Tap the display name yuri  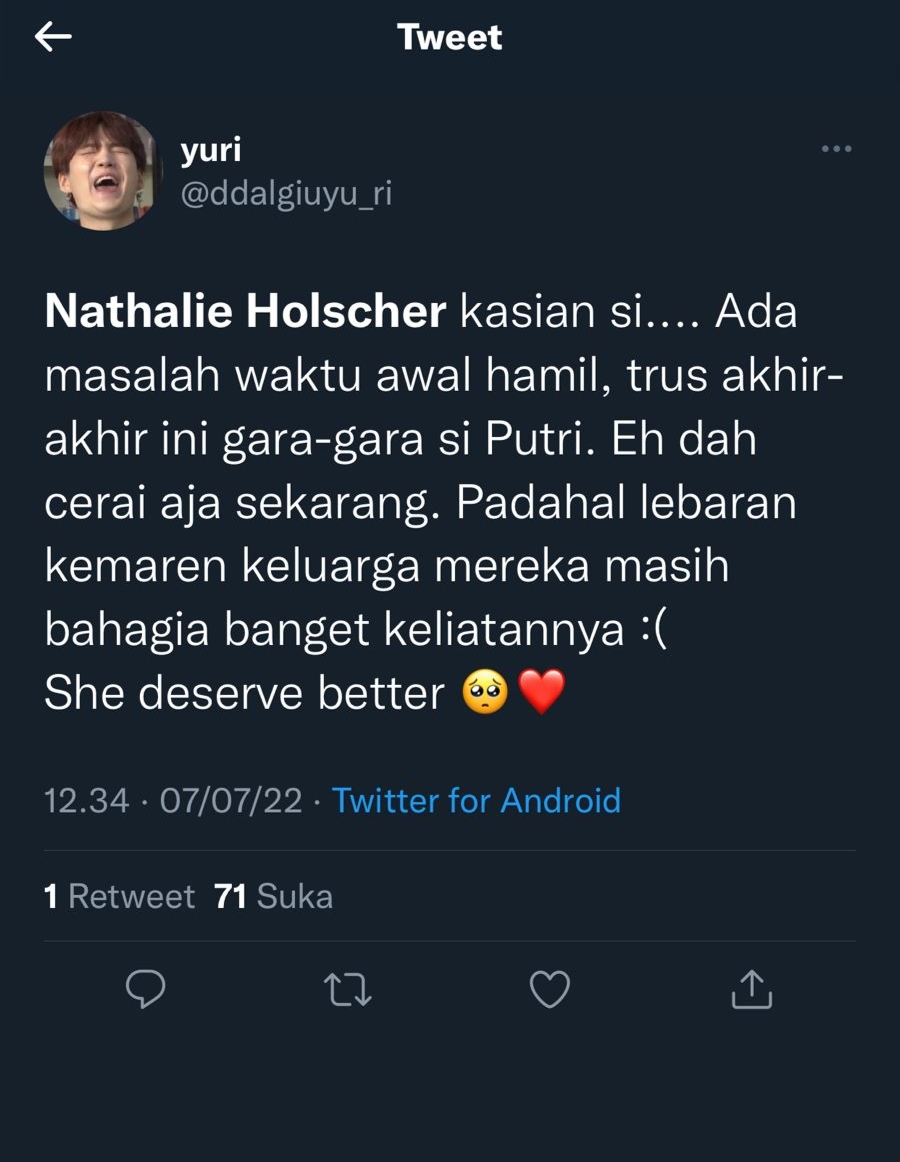click(211, 150)
